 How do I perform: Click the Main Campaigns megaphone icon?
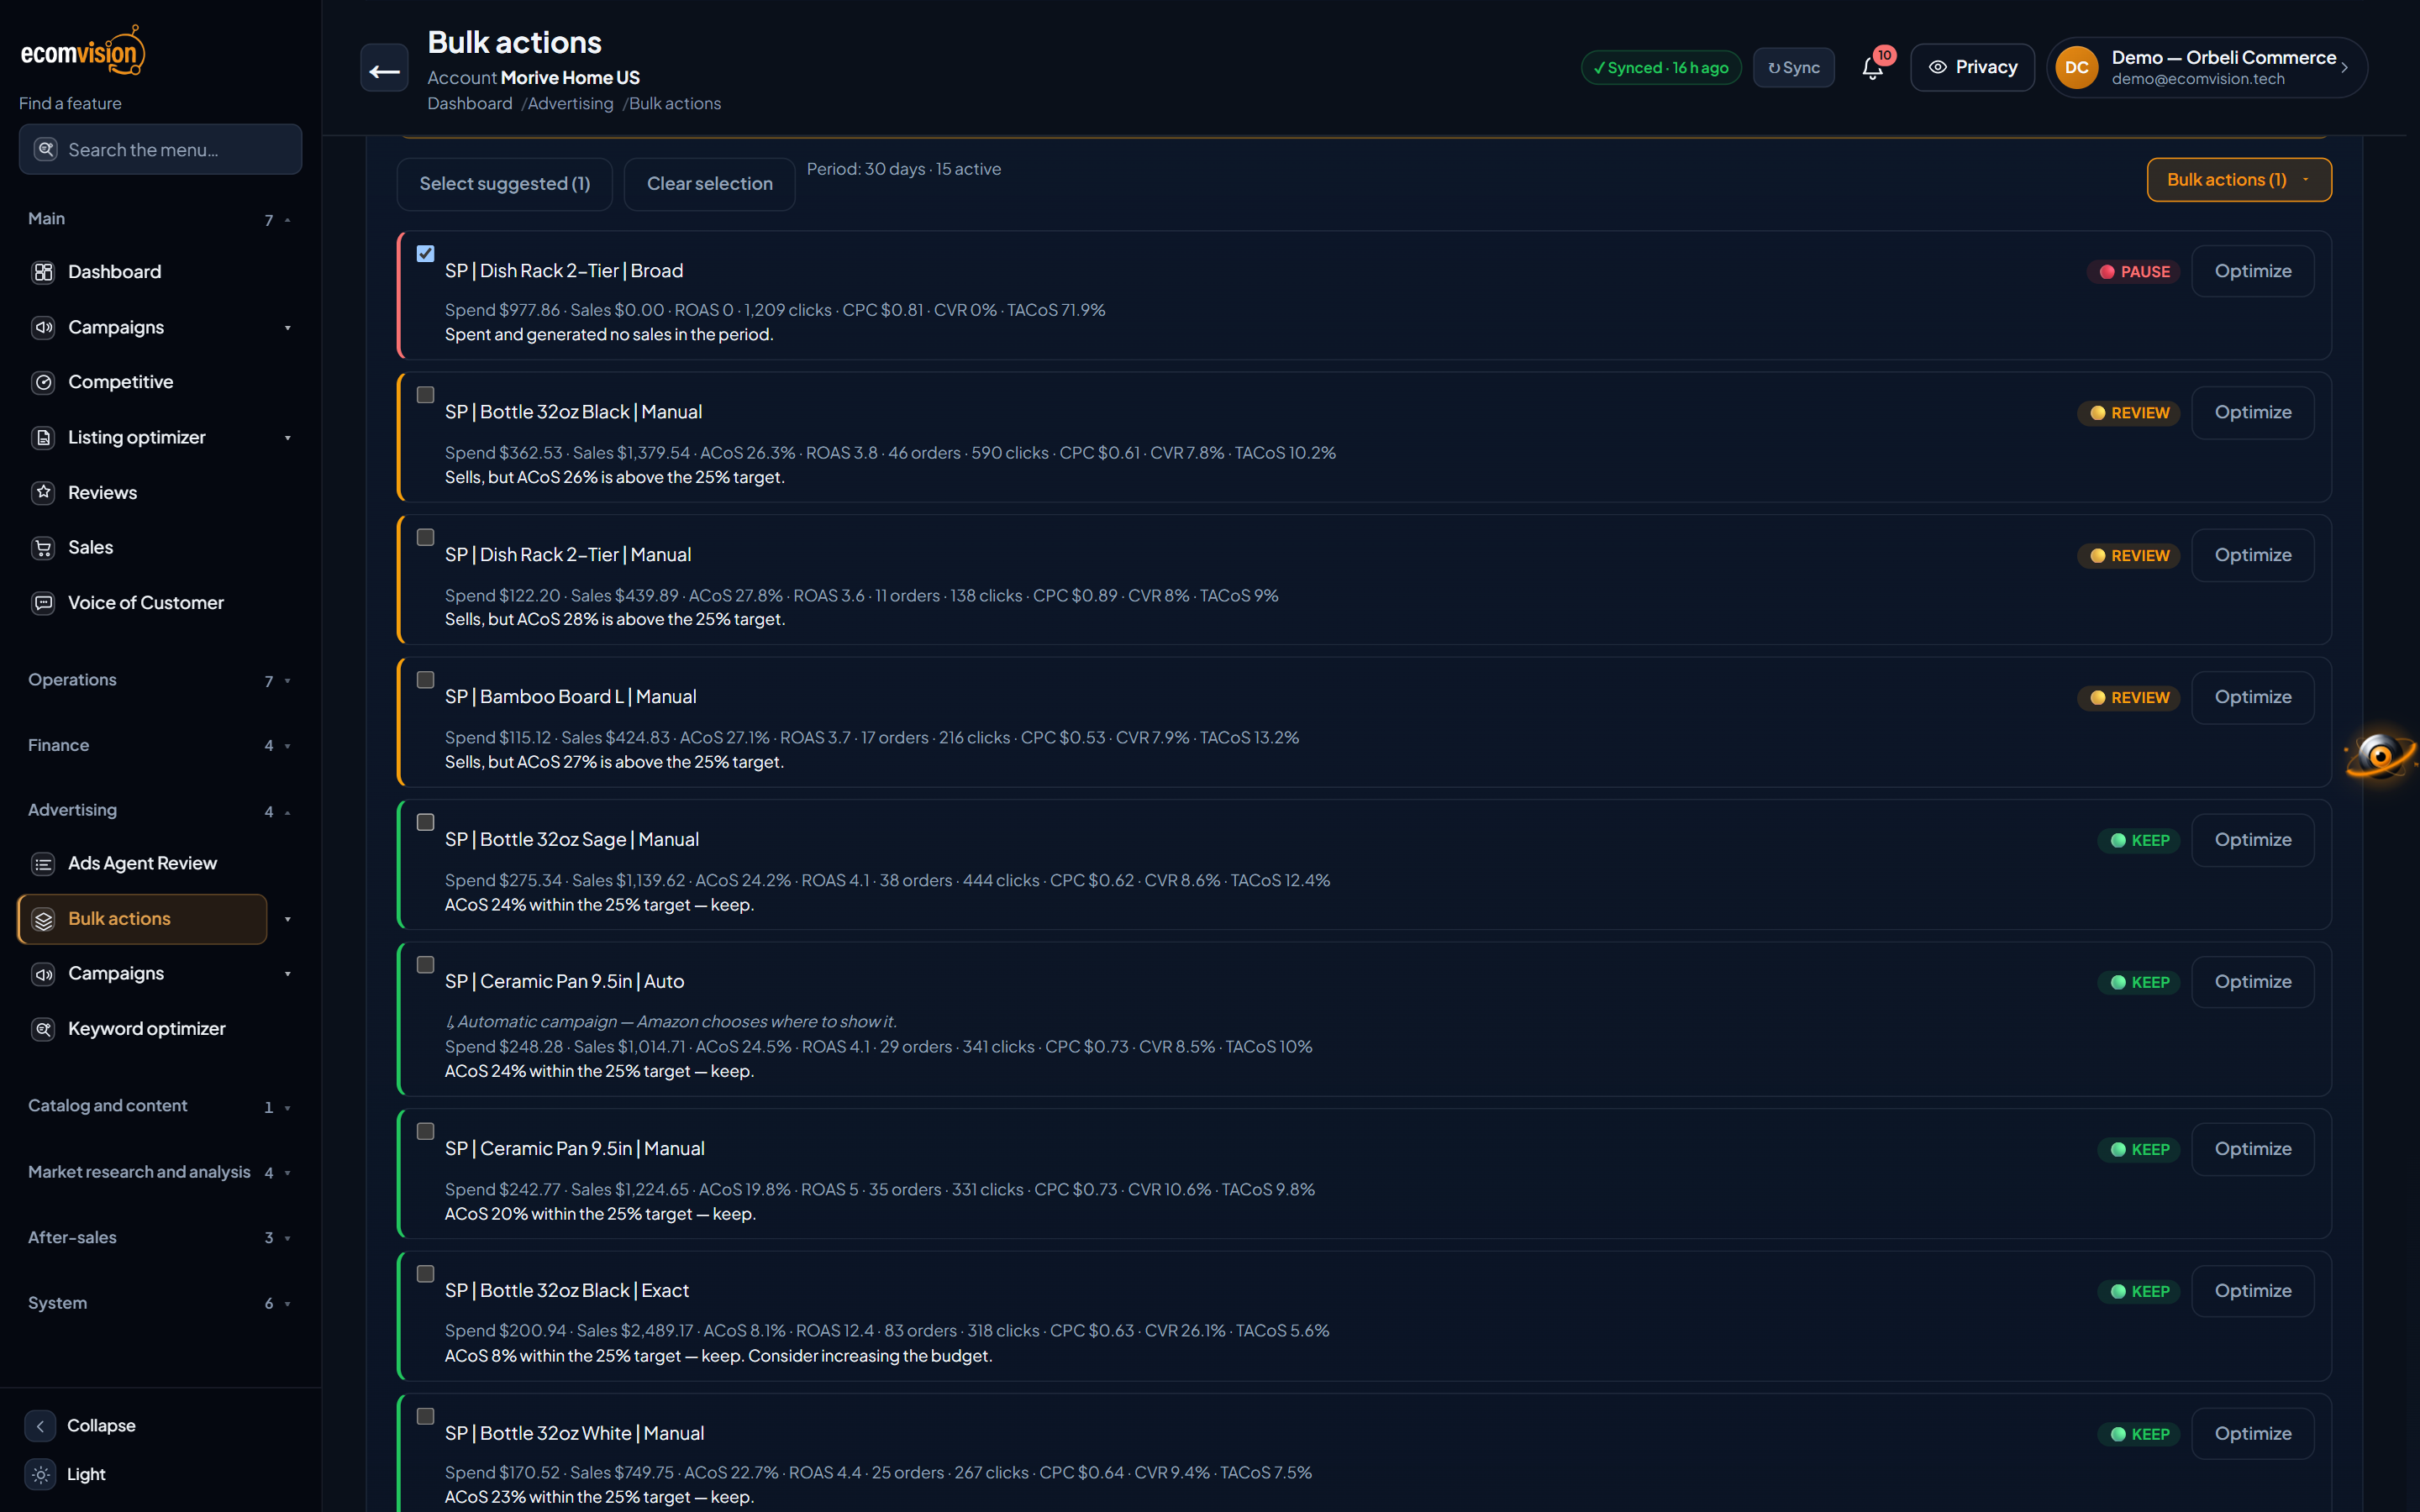[x=43, y=327]
